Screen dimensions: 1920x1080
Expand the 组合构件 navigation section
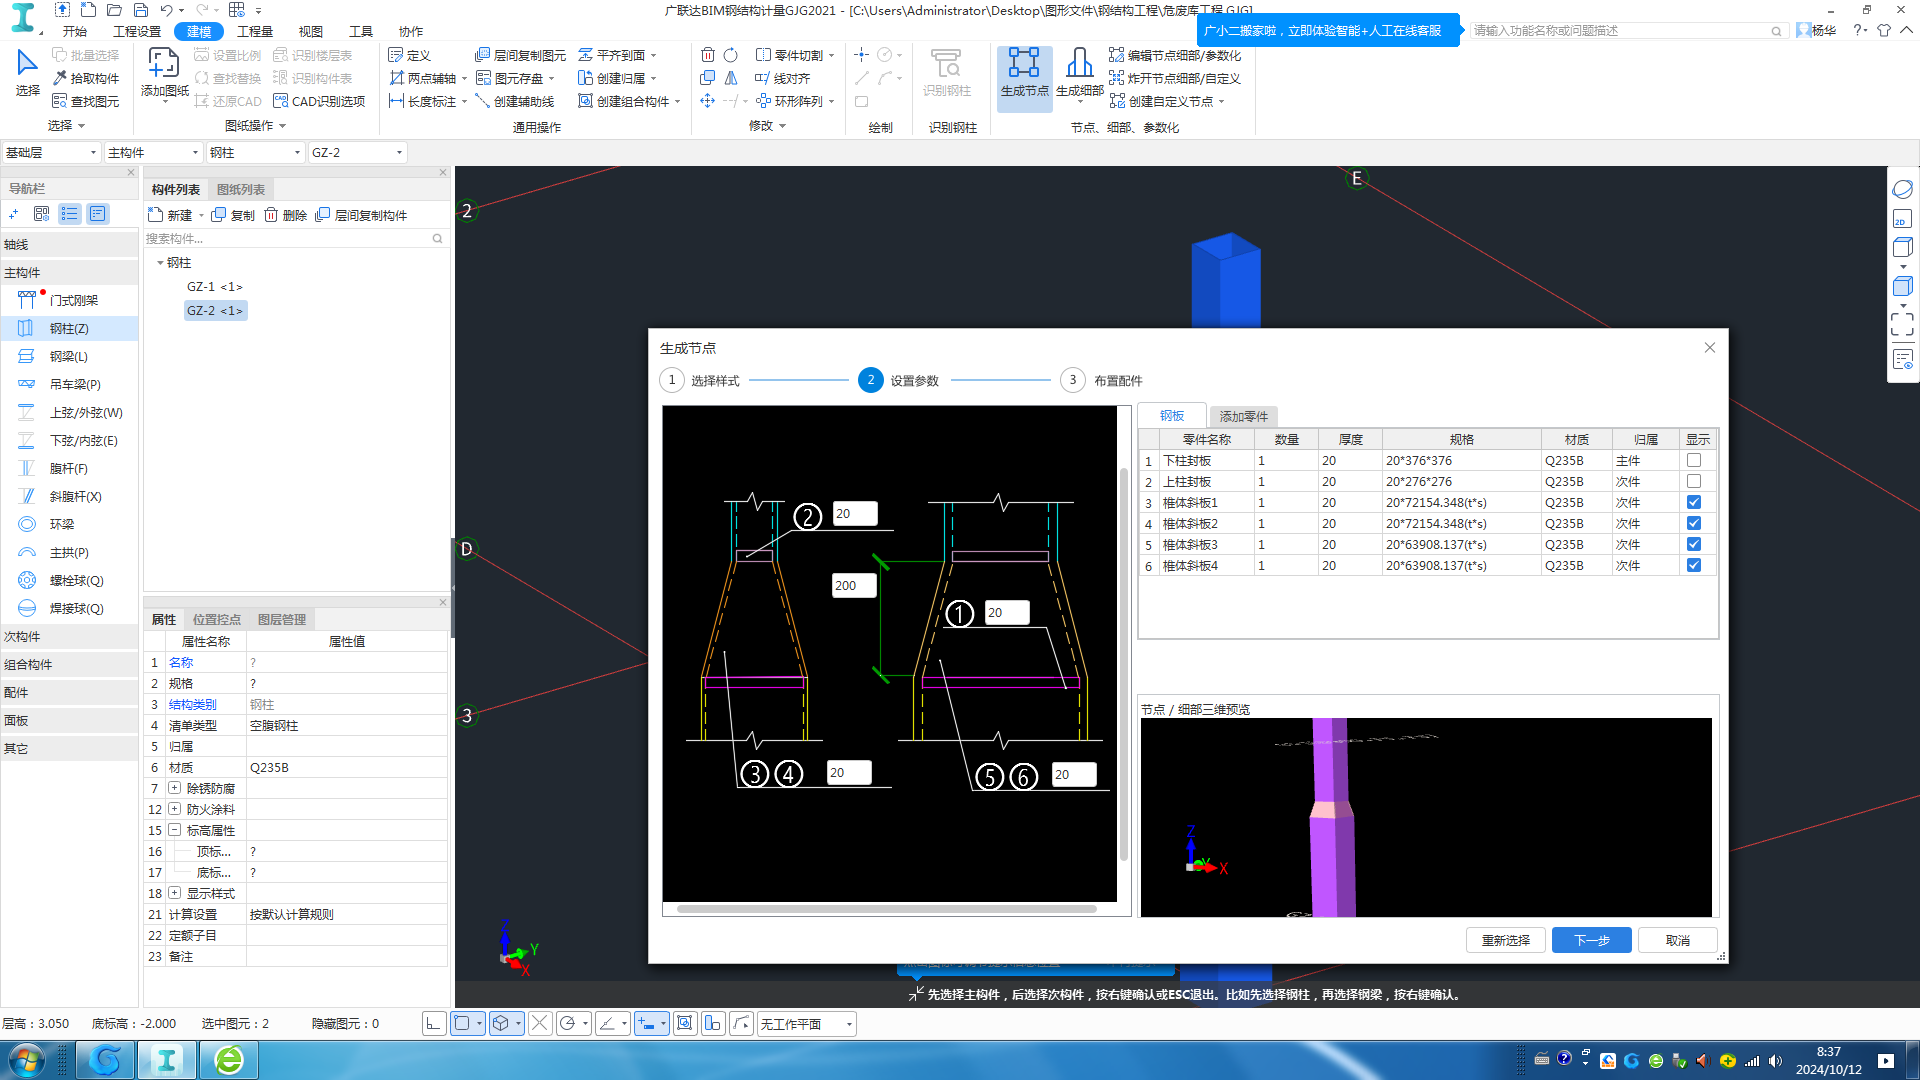[x=70, y=664]
